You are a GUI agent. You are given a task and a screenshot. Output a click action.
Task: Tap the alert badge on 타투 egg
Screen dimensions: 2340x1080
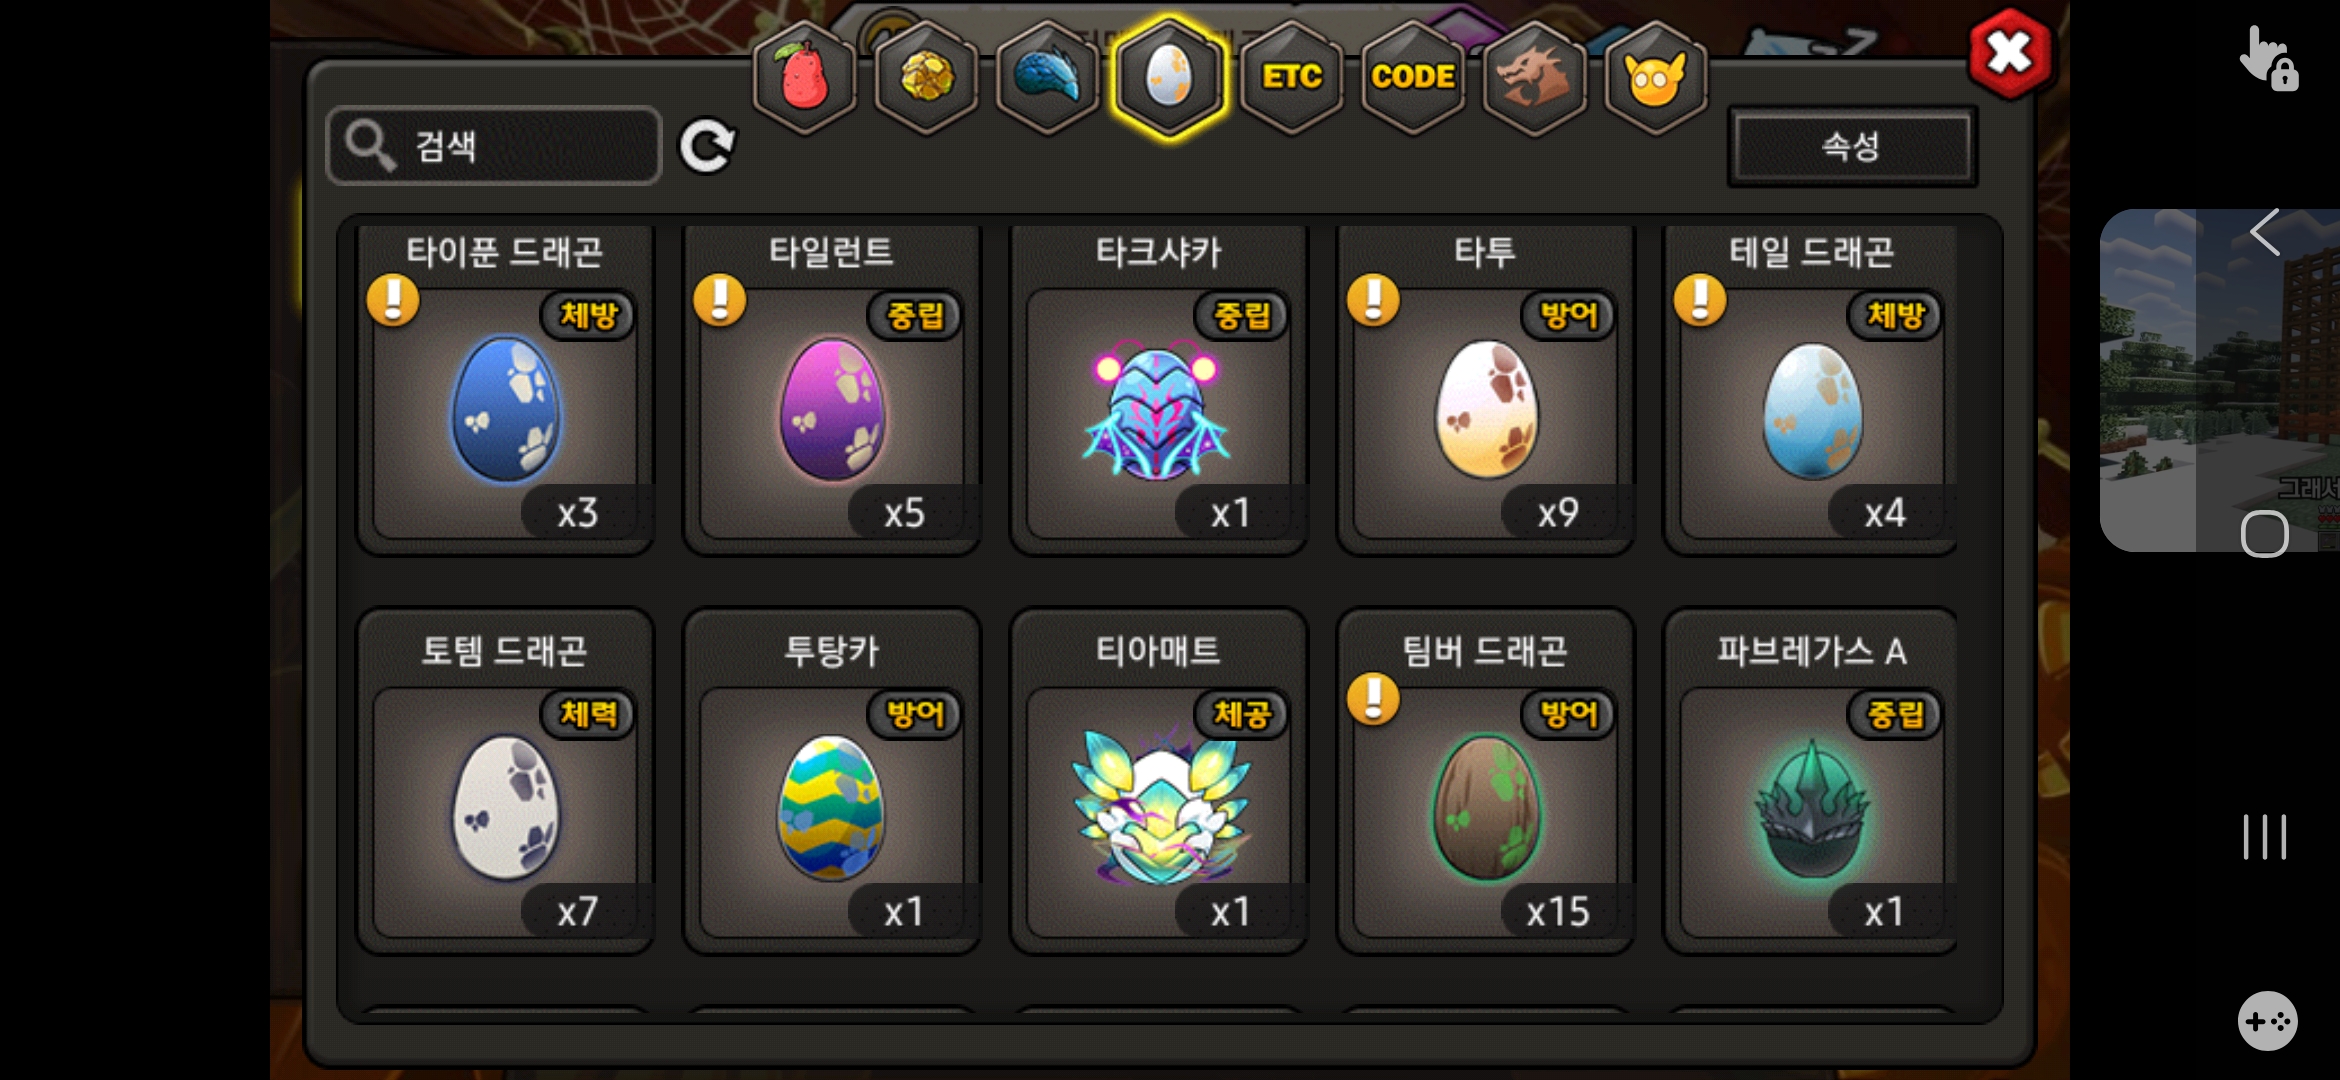coord(1373,300)
